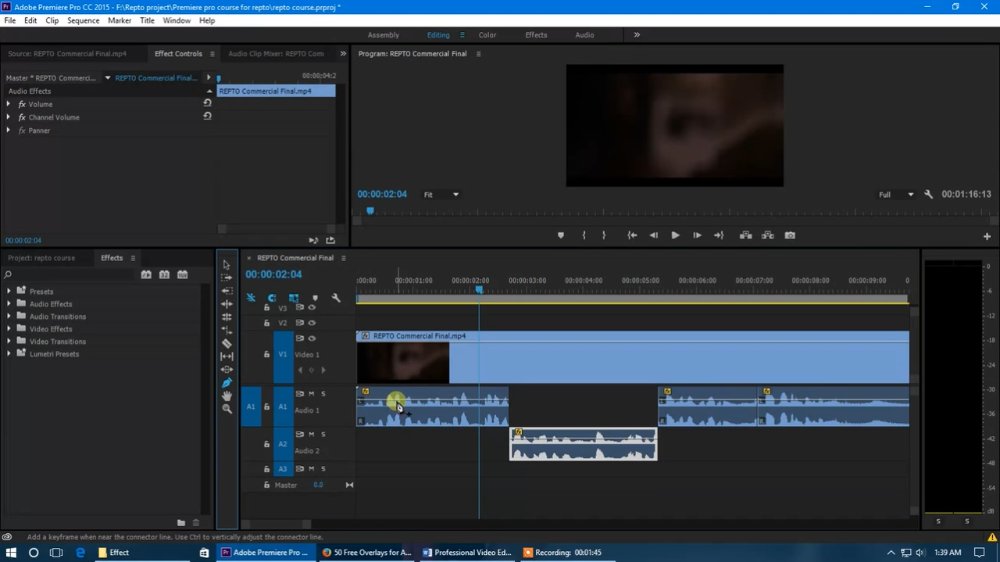Toggle V2 track output eye
Viewport: 1000px width, 562px height.
point(312,323)
